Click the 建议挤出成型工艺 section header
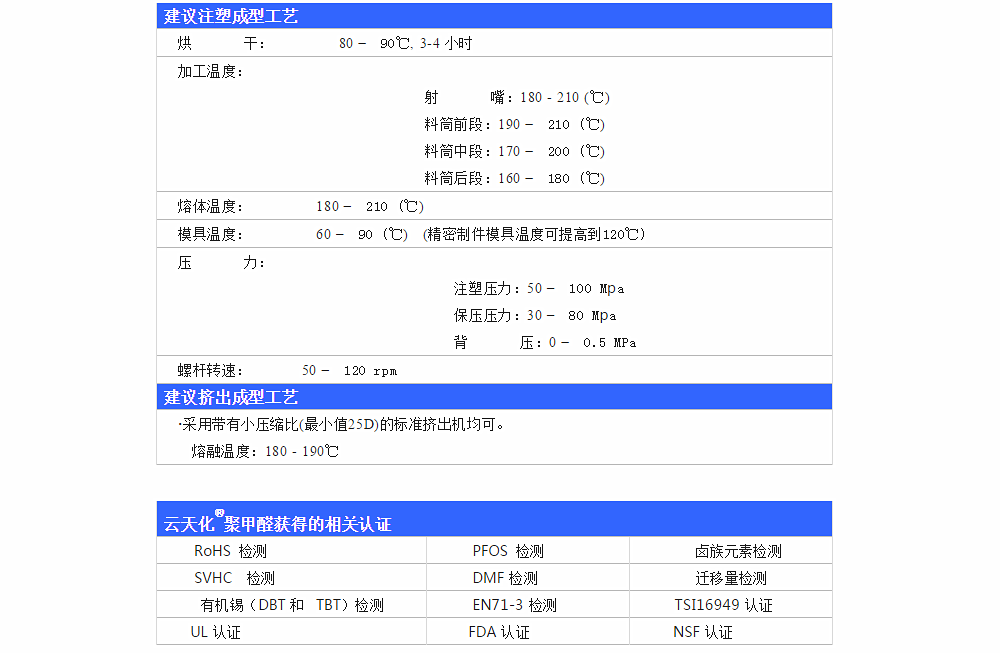 tap(231, 397)
